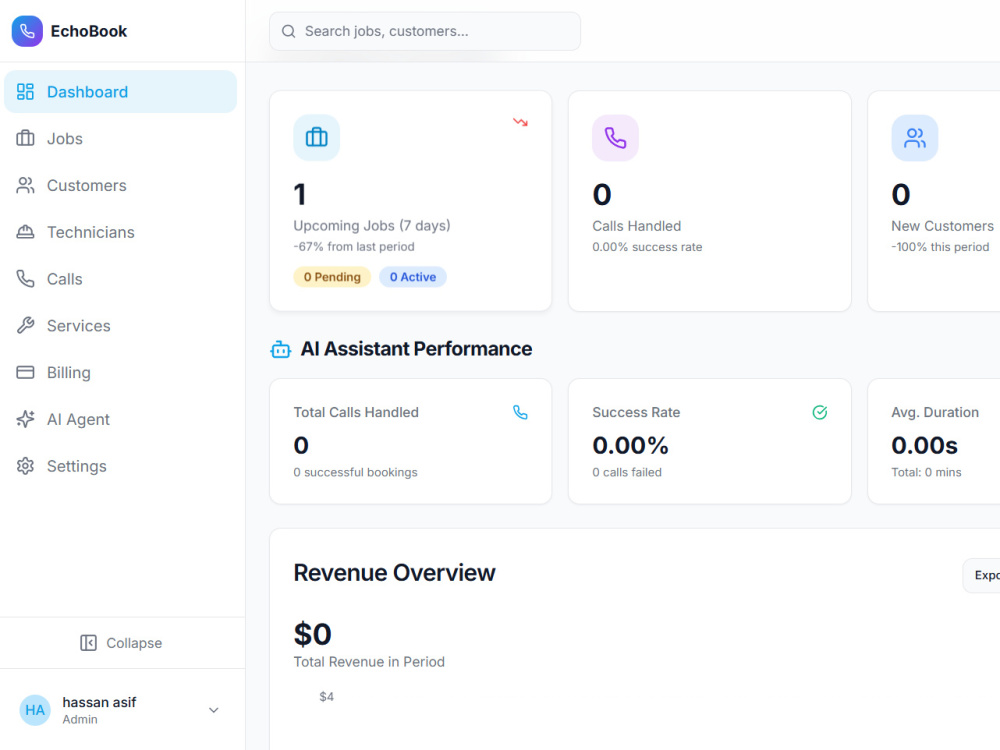Viewport: 1000px width, 750px height.
Task: Click the Upcoming Jobs (7 days) label
Action: [x=372, y=226]
